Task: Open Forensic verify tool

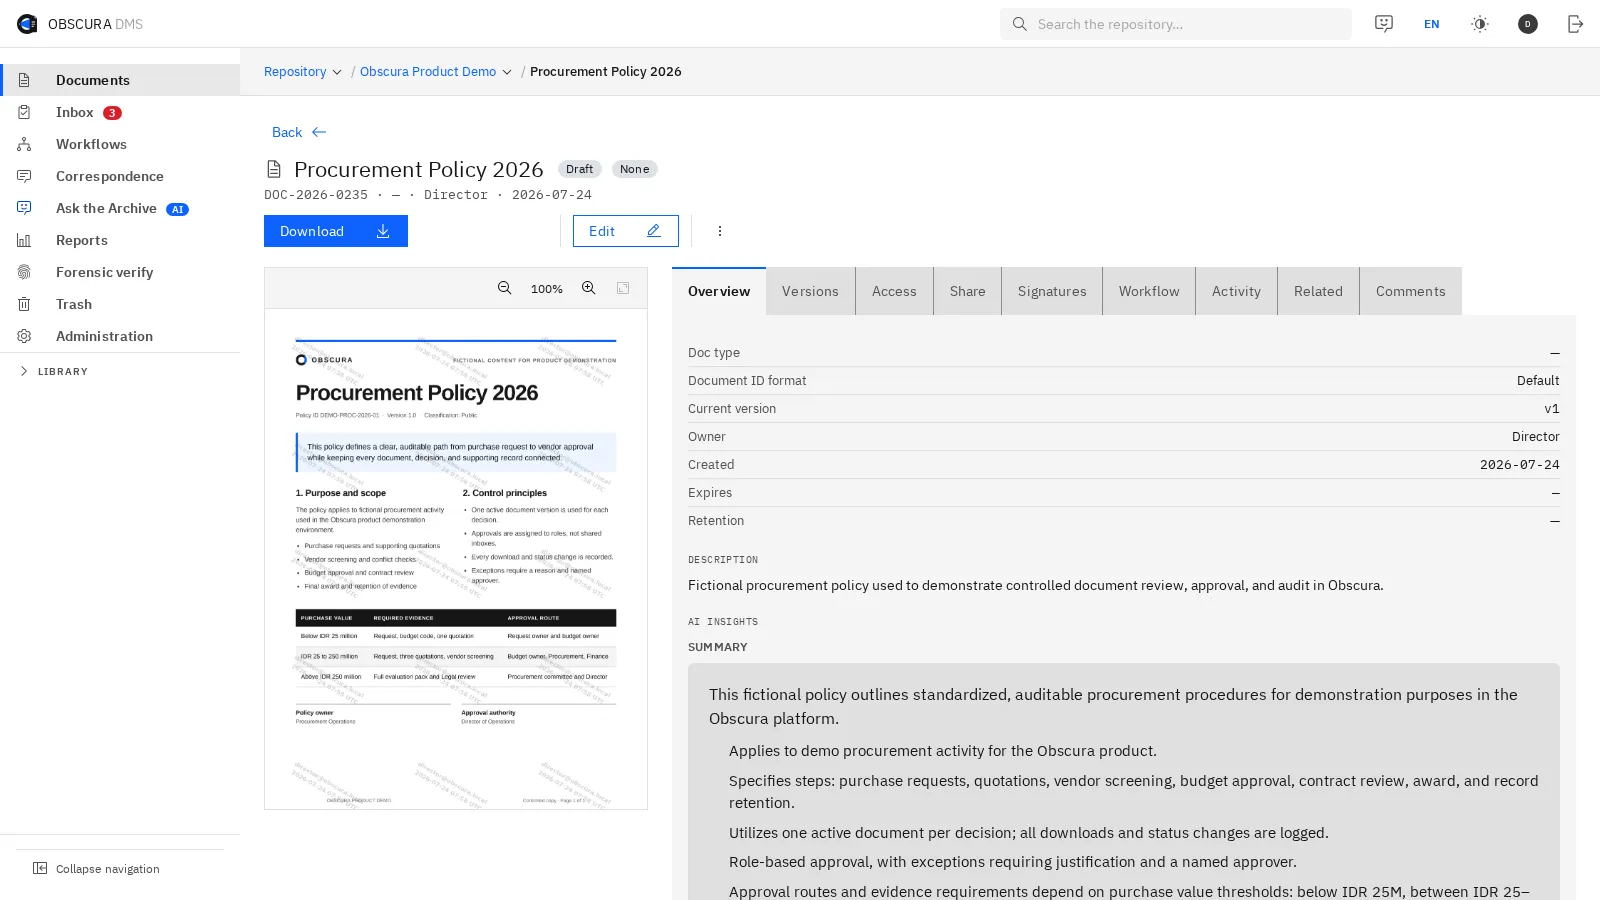Action: [x=120, y=272]
